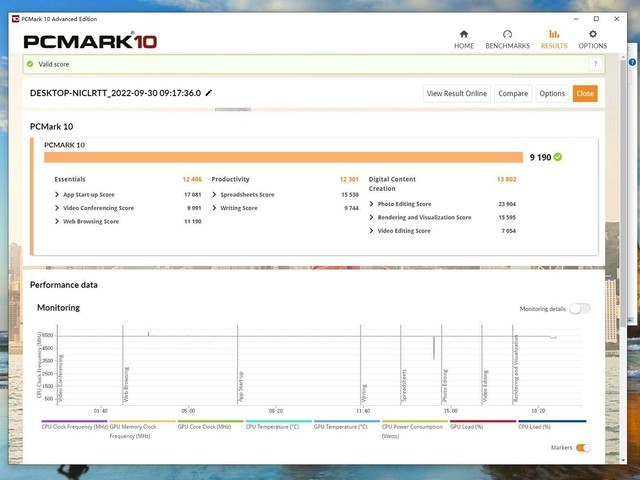The height and width of the screenshot is (480, 640).
Task: Click the Spreadsheets marker in chart
Action: pyautogui.click(x=404, y=386)
